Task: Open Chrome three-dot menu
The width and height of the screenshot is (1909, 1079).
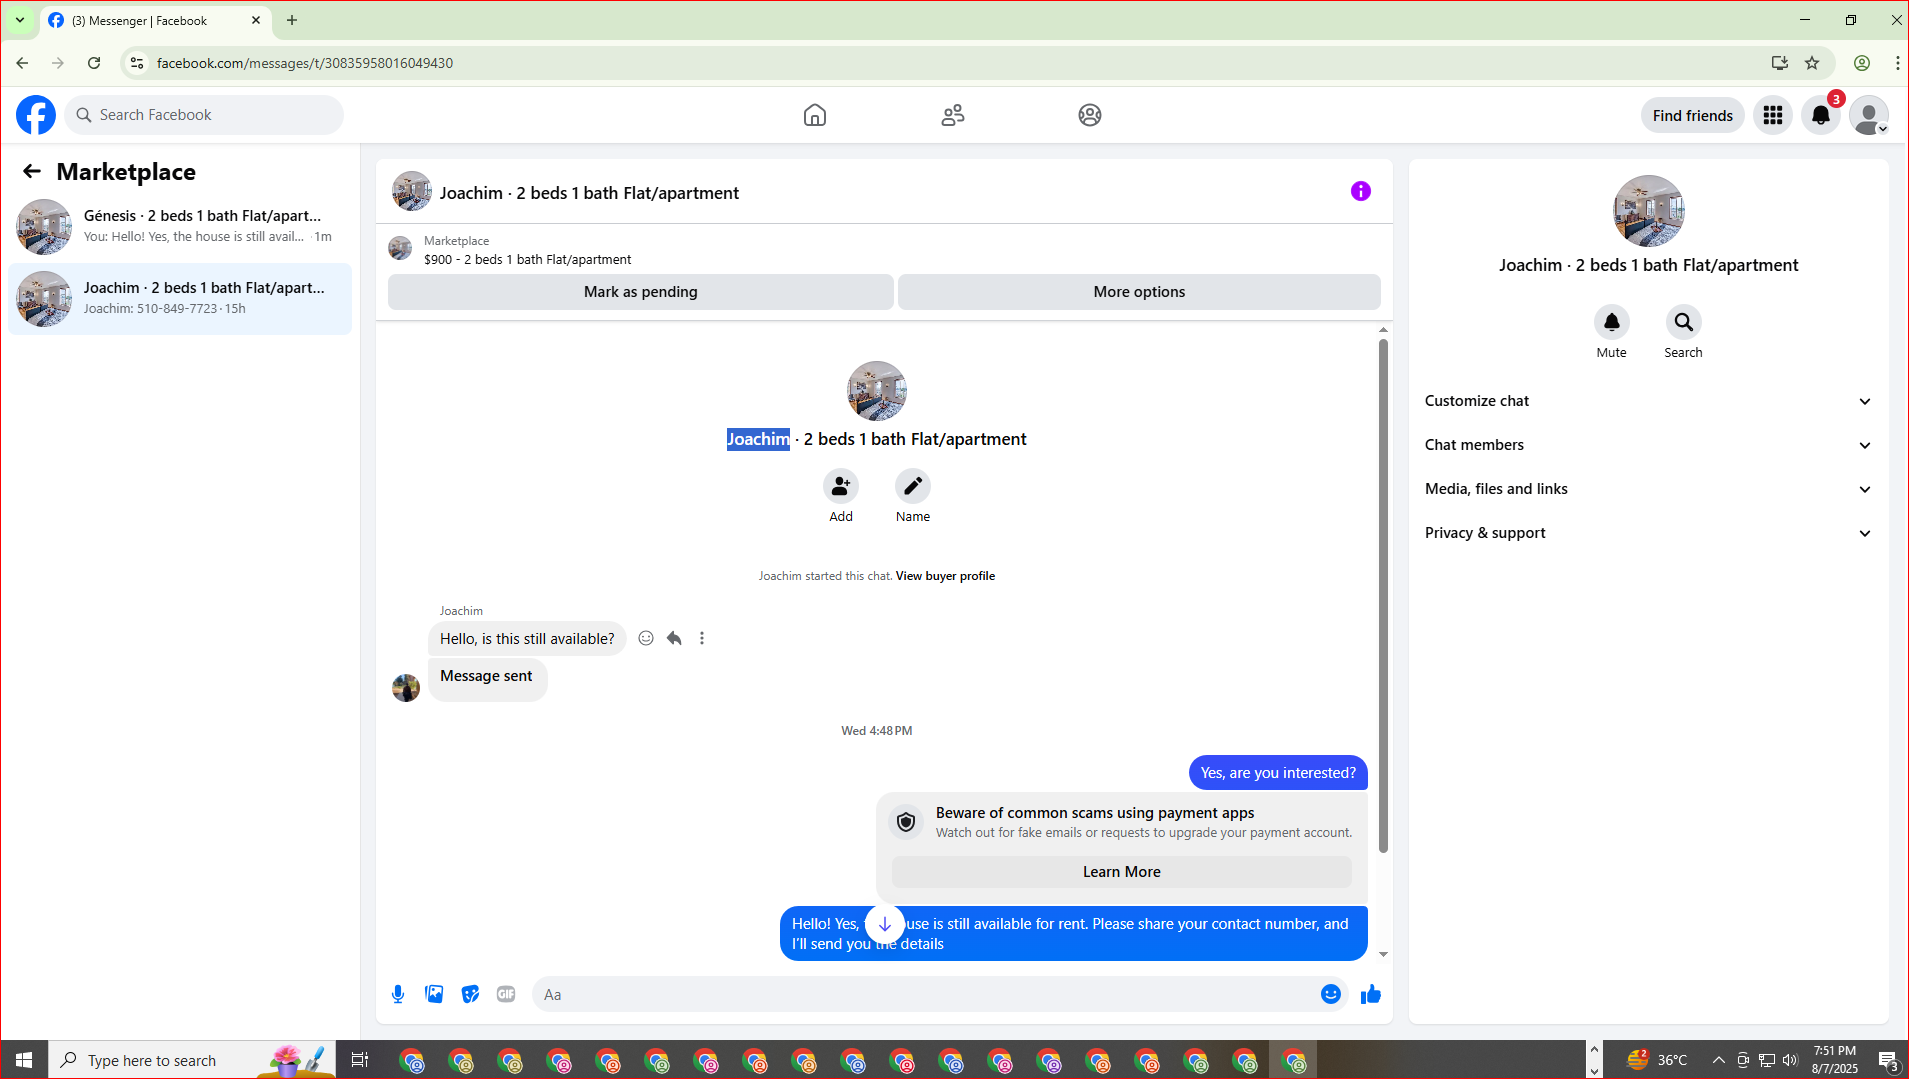Action: (x=1897, y=63)
